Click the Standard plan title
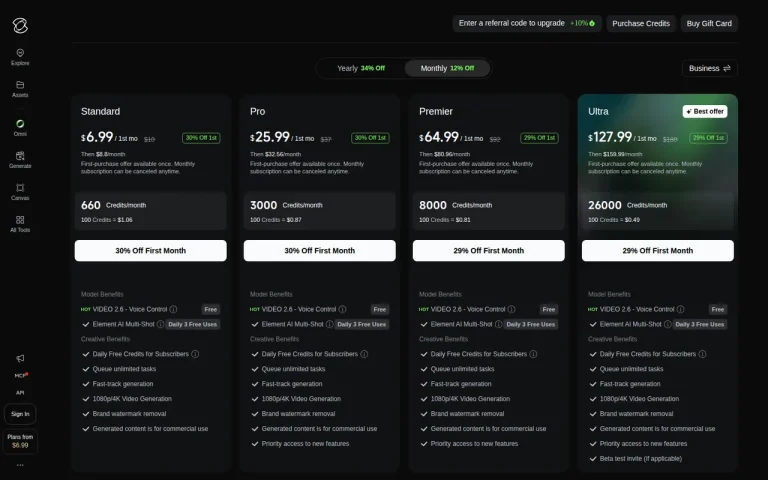The height and width of the screenshot is (480, 768). point(100,112)
